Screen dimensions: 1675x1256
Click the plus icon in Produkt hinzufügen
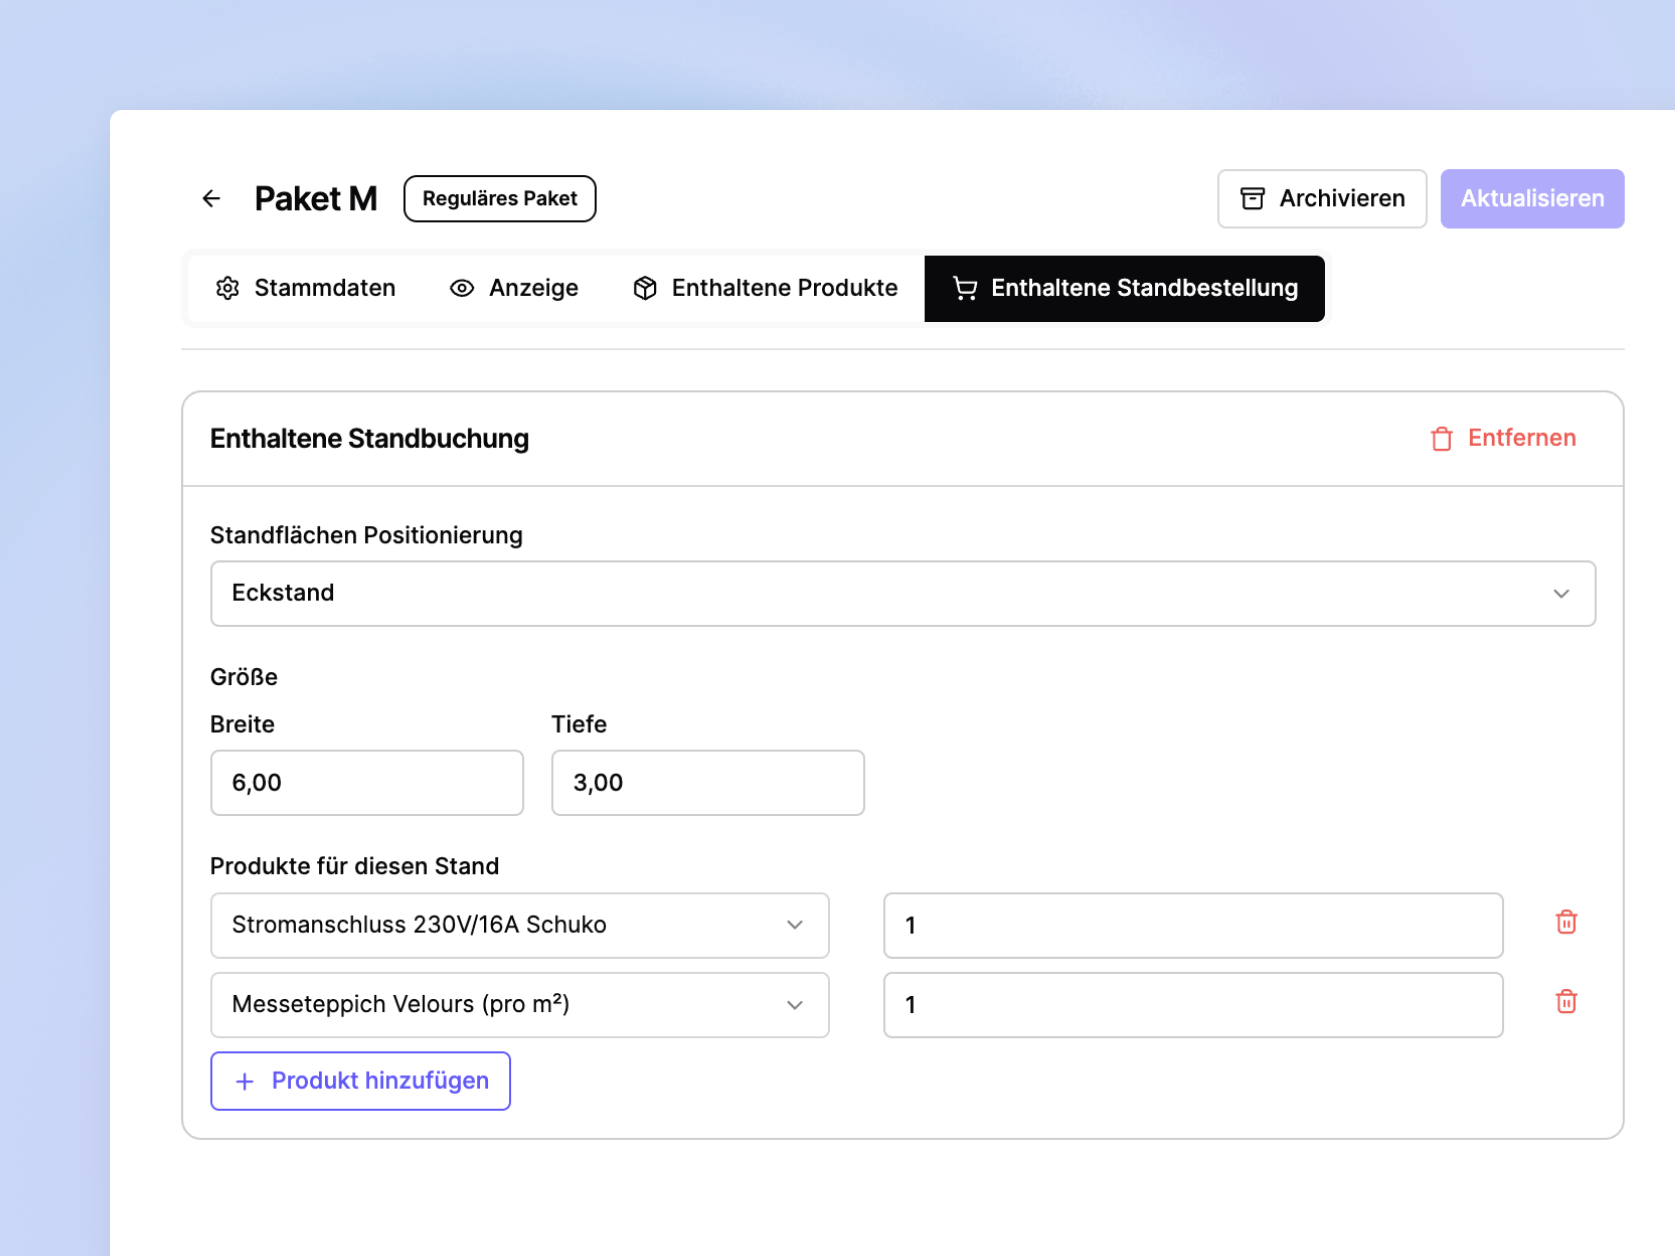point(244,1081)
